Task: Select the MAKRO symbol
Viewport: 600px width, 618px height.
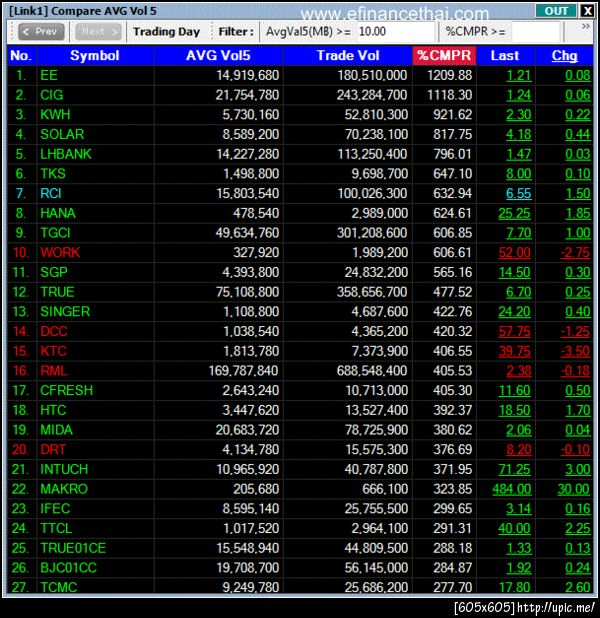Action: (x=64, y=489)
